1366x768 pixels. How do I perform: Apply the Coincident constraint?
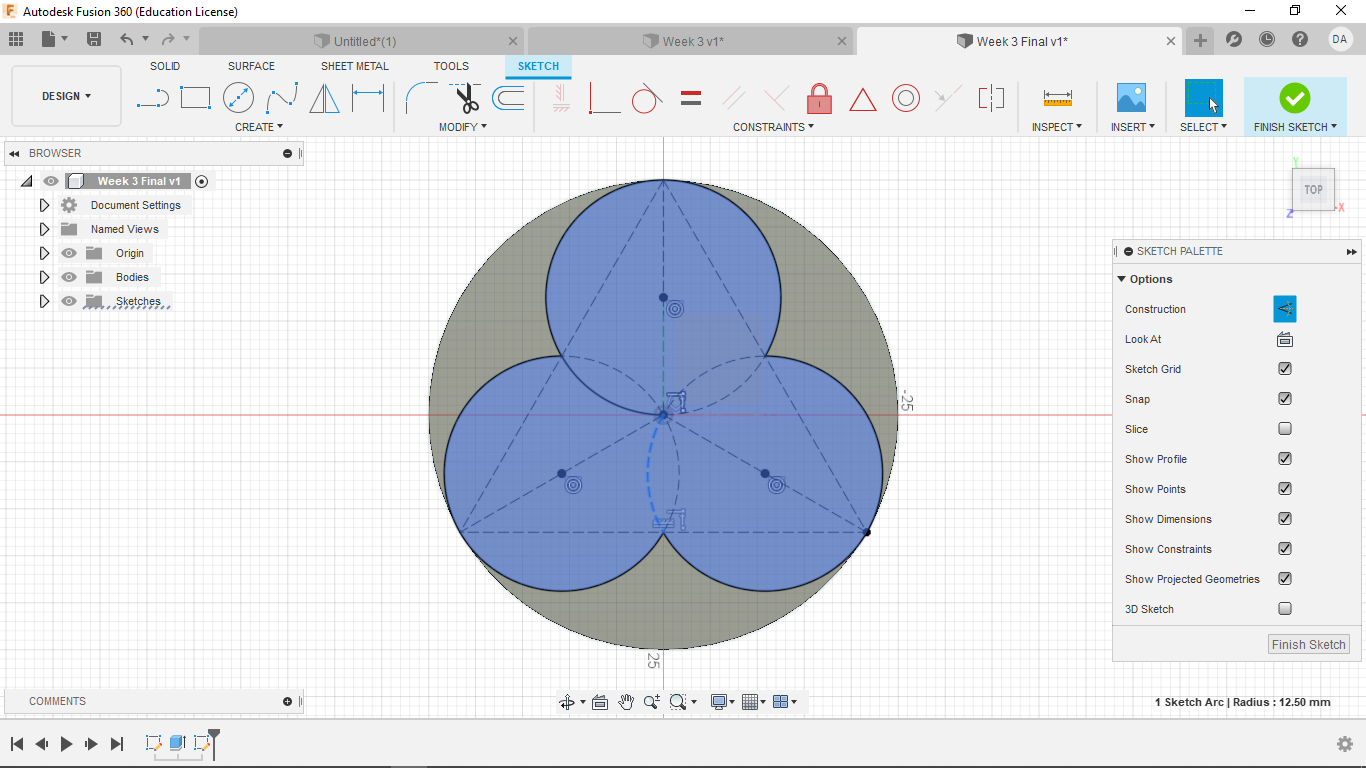604,98
